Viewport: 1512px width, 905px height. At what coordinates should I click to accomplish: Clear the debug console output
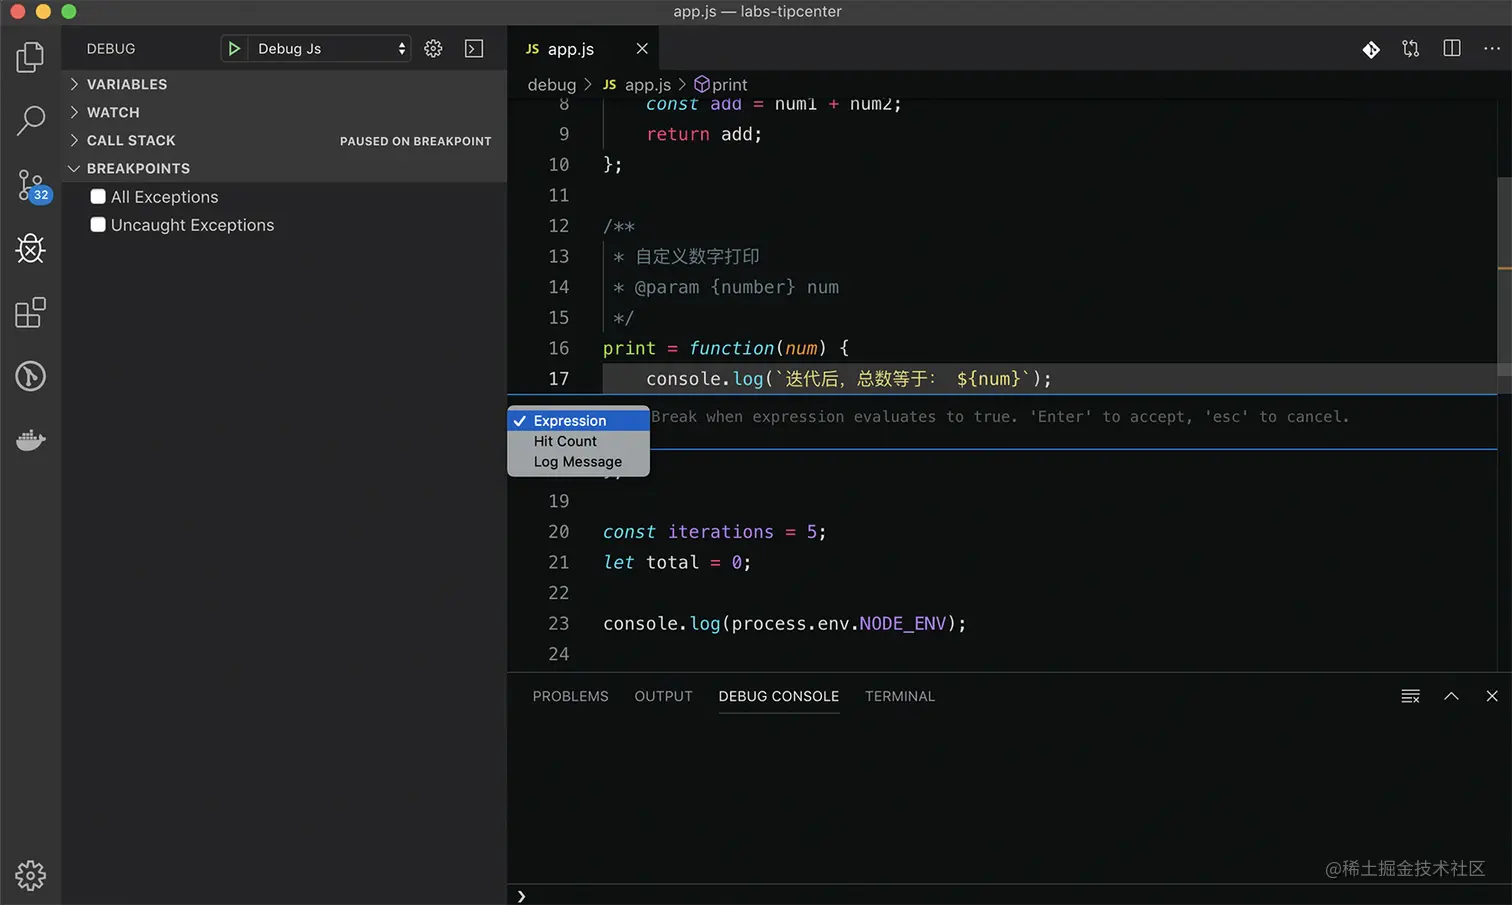pyautogui.click(x=1411, y=696)
